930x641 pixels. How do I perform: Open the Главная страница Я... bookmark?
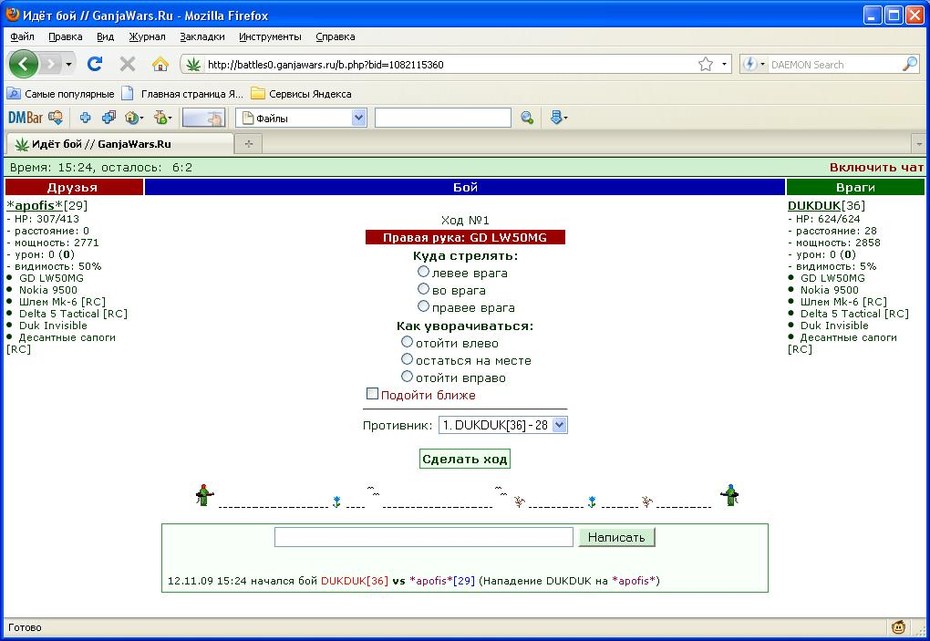click(183, 94)
